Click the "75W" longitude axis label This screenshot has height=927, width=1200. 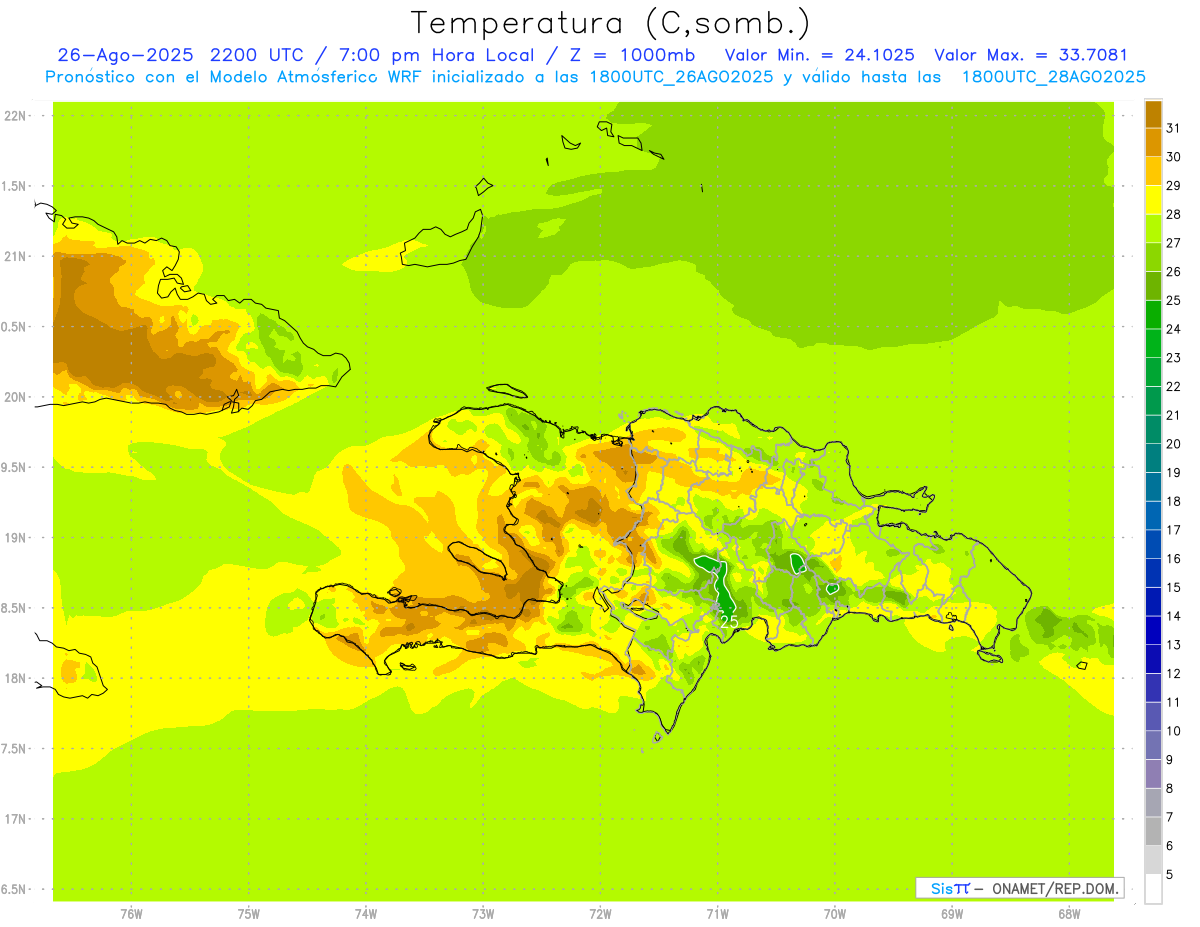(x=249, y=914)
